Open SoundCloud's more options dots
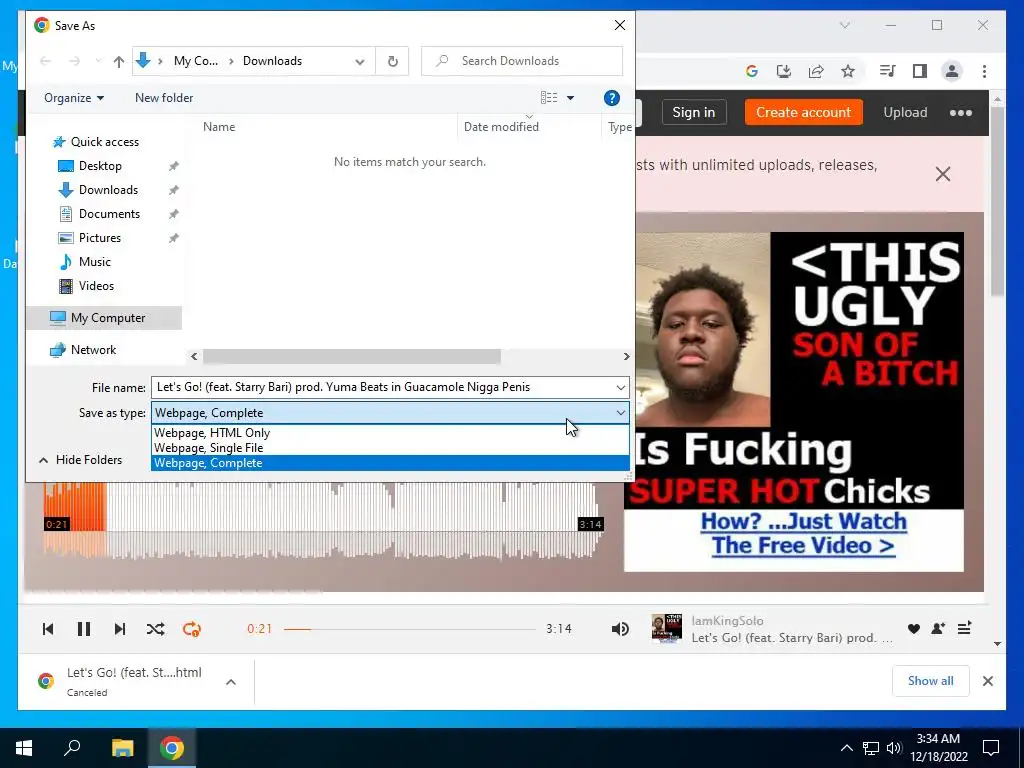1024x768 pixels. 961,112
